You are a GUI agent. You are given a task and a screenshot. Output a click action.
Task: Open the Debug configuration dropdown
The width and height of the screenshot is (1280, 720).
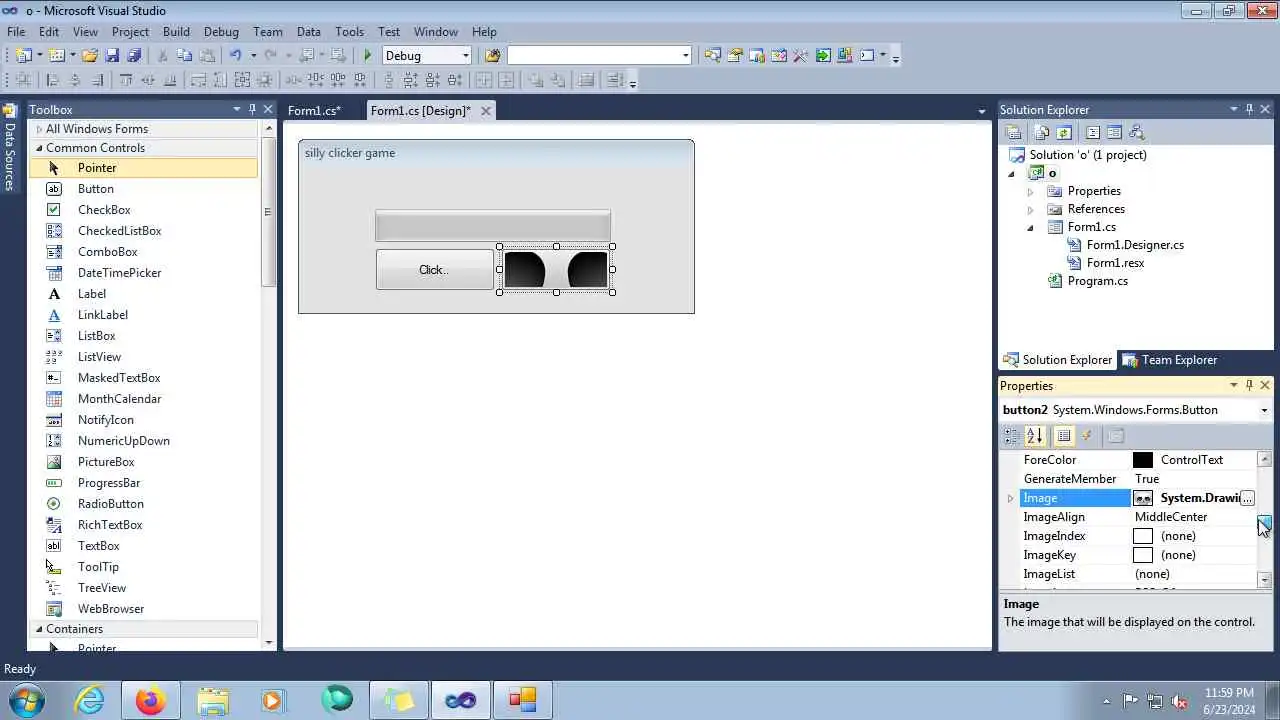pos(465,56)
